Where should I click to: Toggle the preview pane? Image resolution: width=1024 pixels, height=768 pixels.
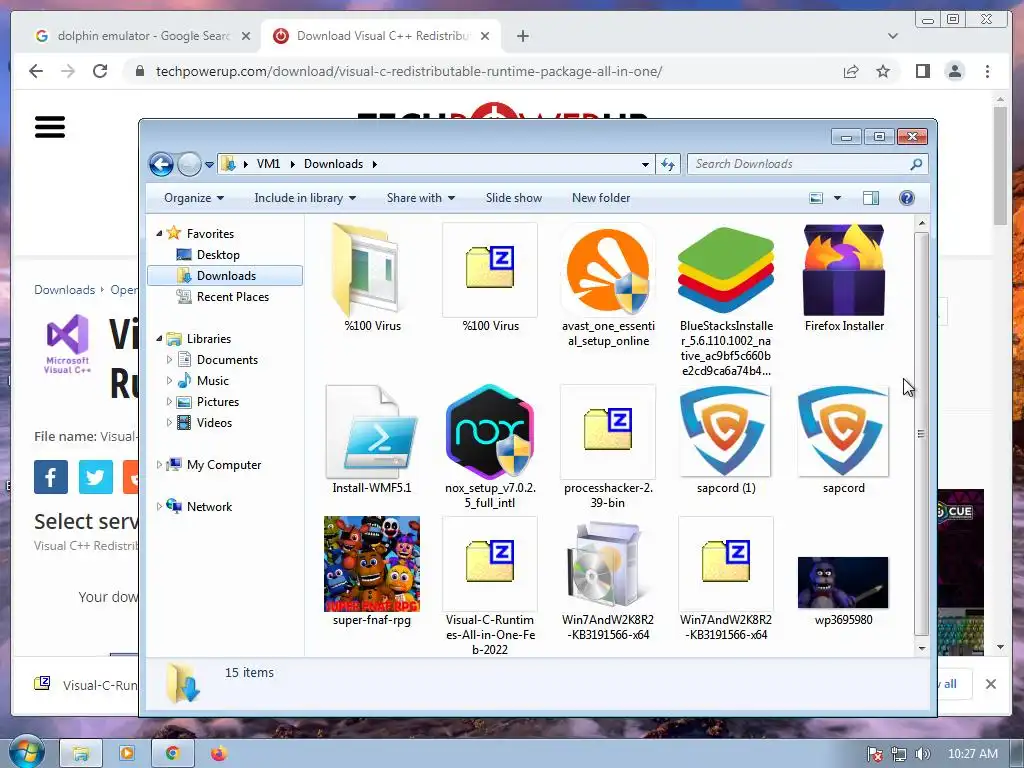871,198
